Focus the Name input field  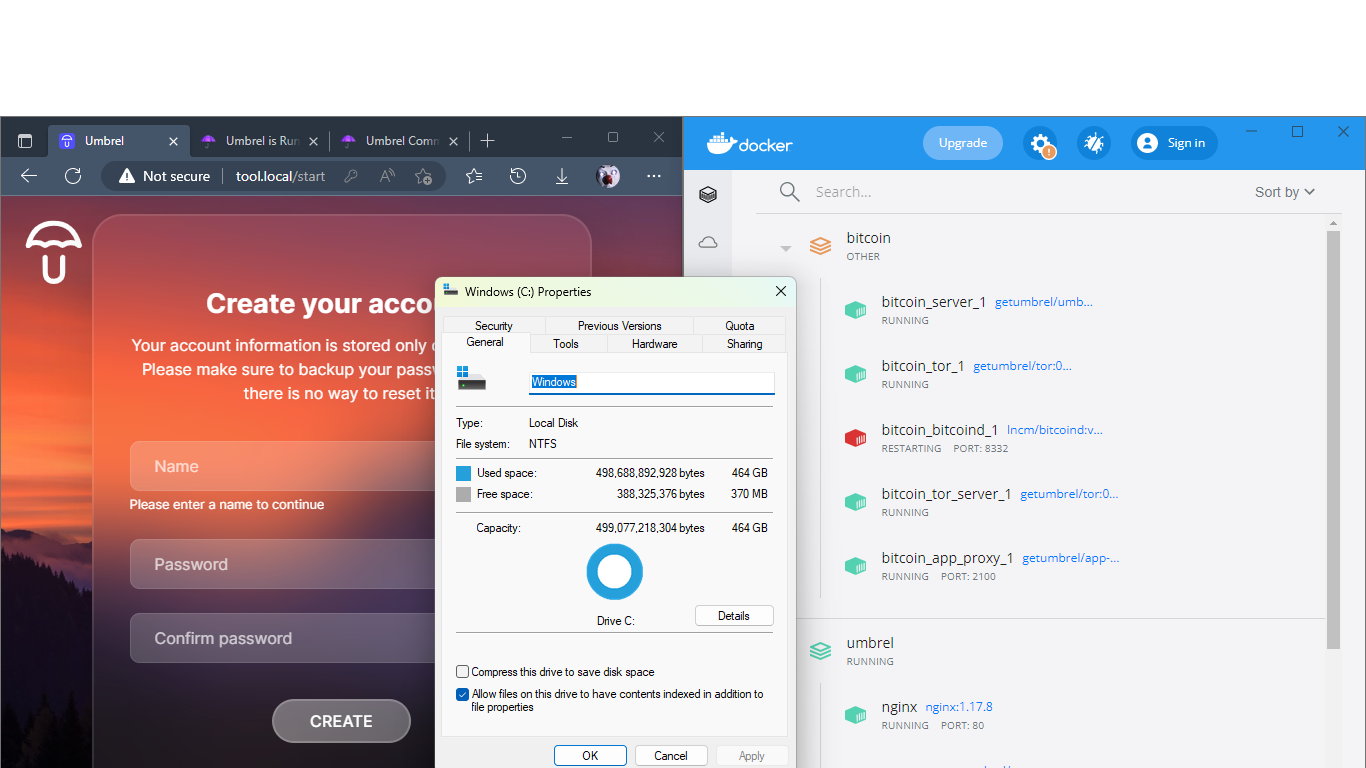[x=283, y=466]
